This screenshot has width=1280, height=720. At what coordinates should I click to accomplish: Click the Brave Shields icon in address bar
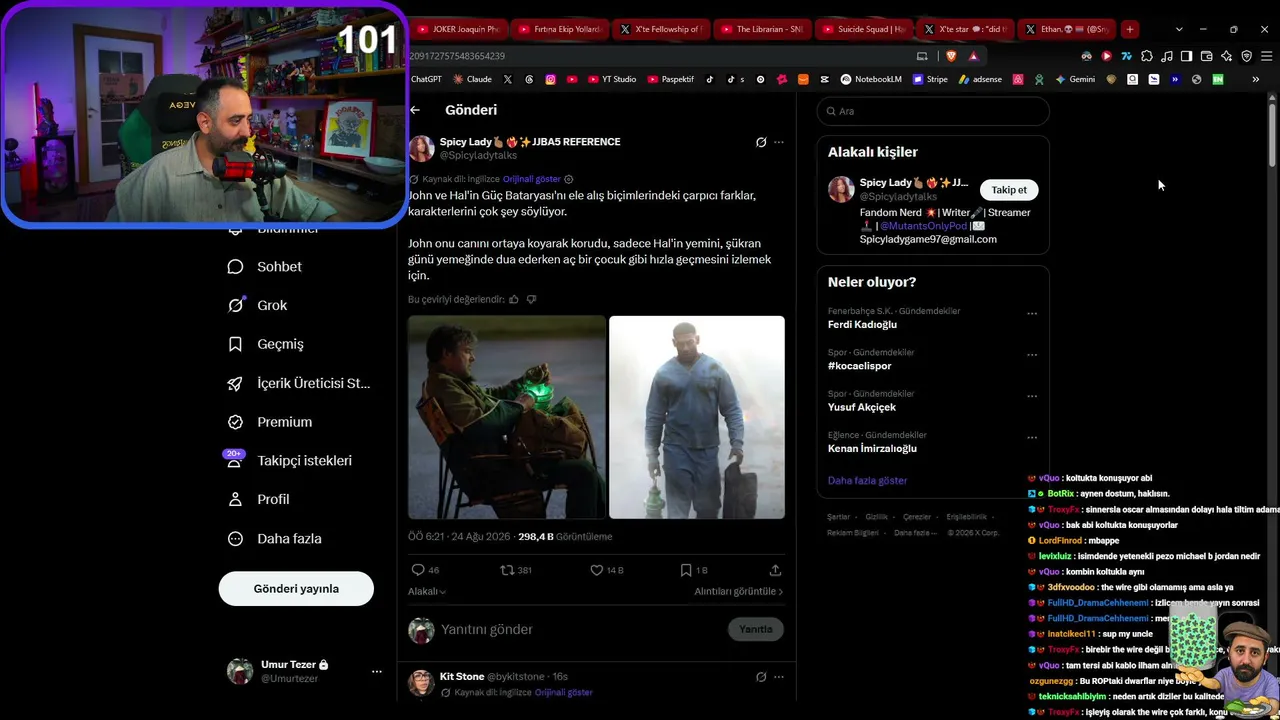951,56
